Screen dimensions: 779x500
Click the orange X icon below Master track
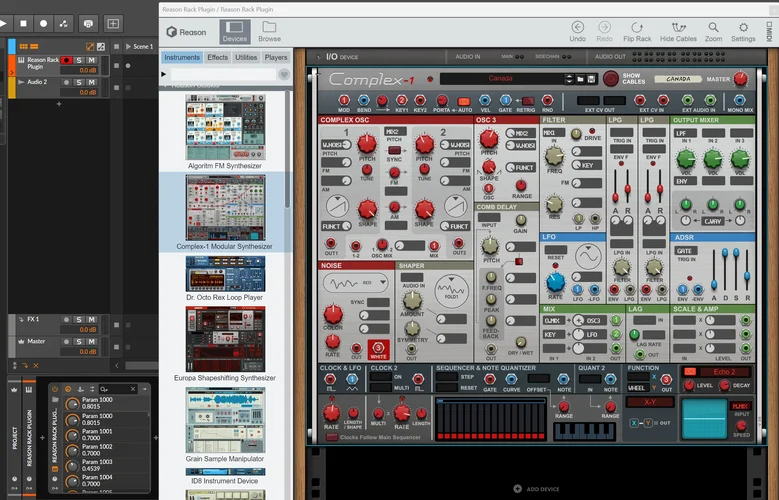pyautogui.click(x=36, y=365)
